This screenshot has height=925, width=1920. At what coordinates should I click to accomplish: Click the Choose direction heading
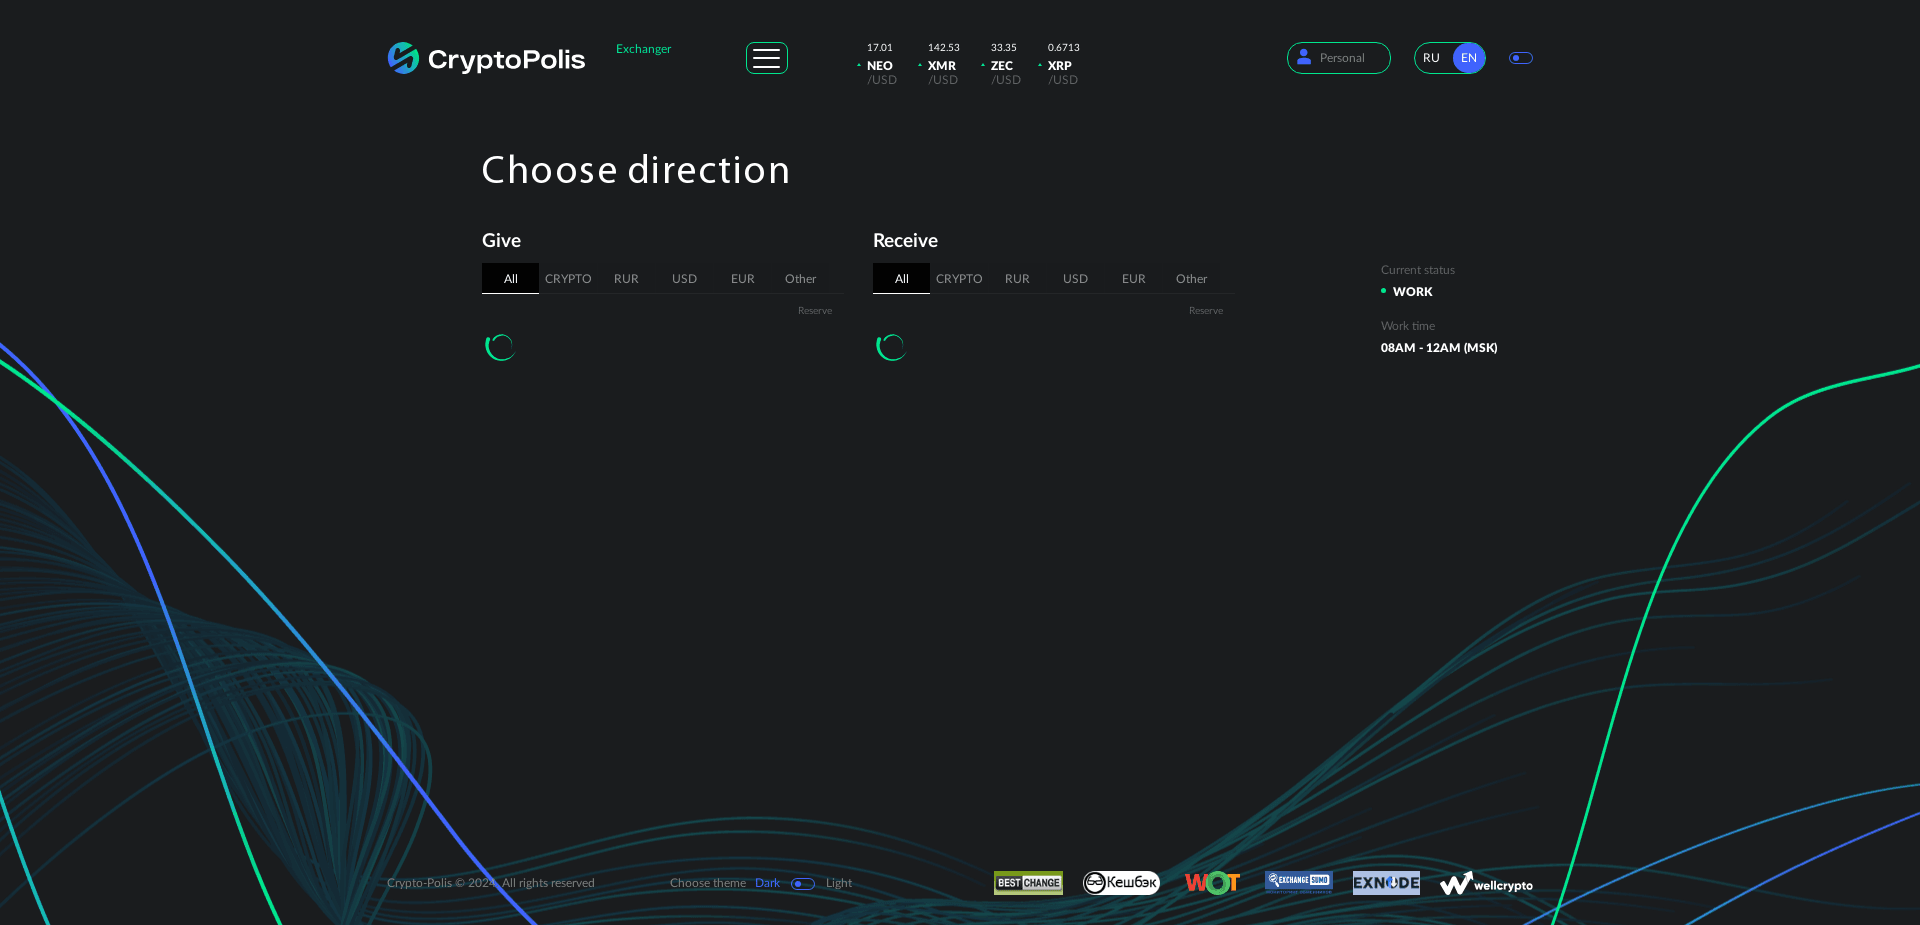[636, 170]
